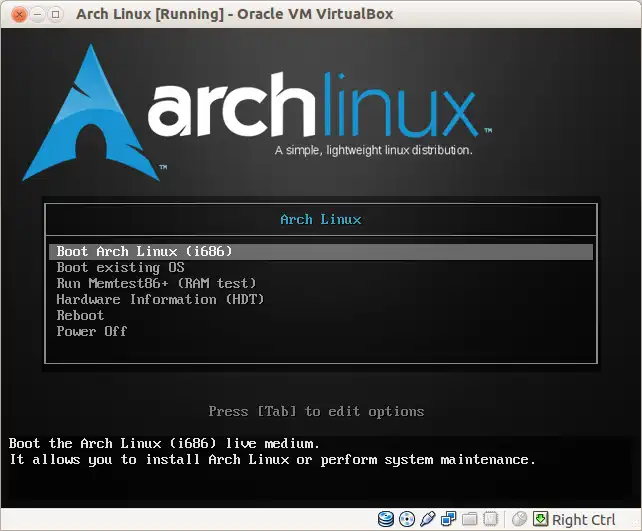The image size is (642, 531).
Task: Click the 'A simple, lightweight linux distribution.' tagline
Action: 374,150
